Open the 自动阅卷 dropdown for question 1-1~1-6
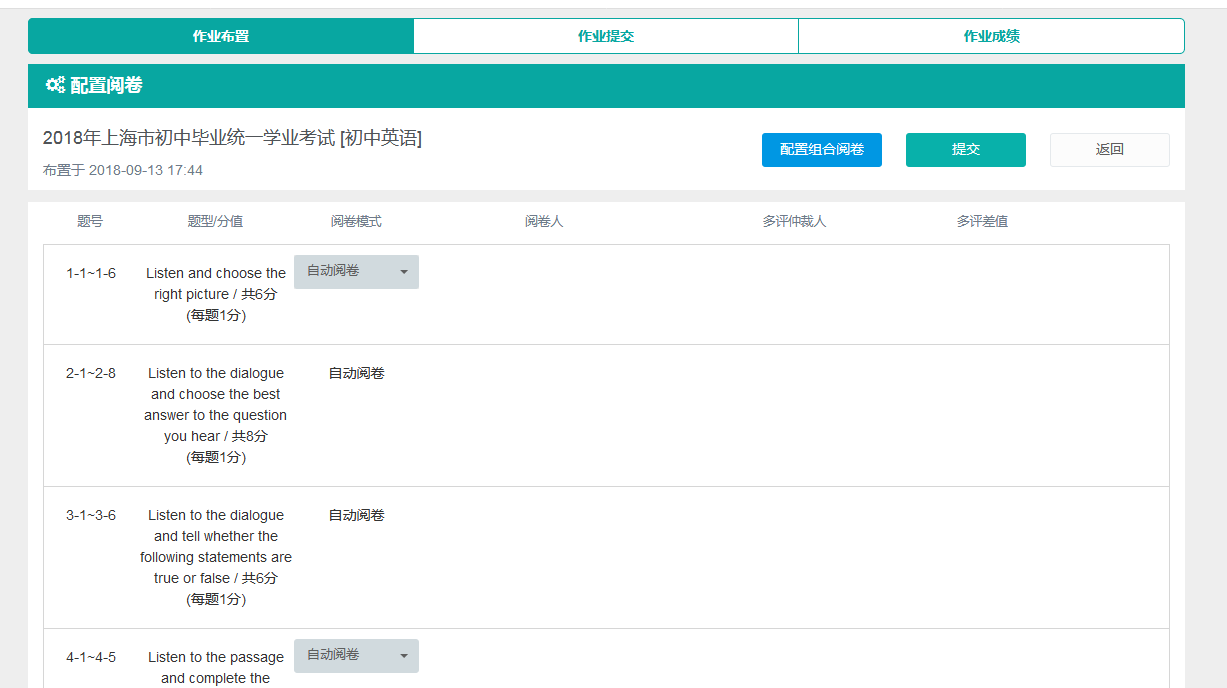Viewport: 1227px width, 688px height. point(356,272)
